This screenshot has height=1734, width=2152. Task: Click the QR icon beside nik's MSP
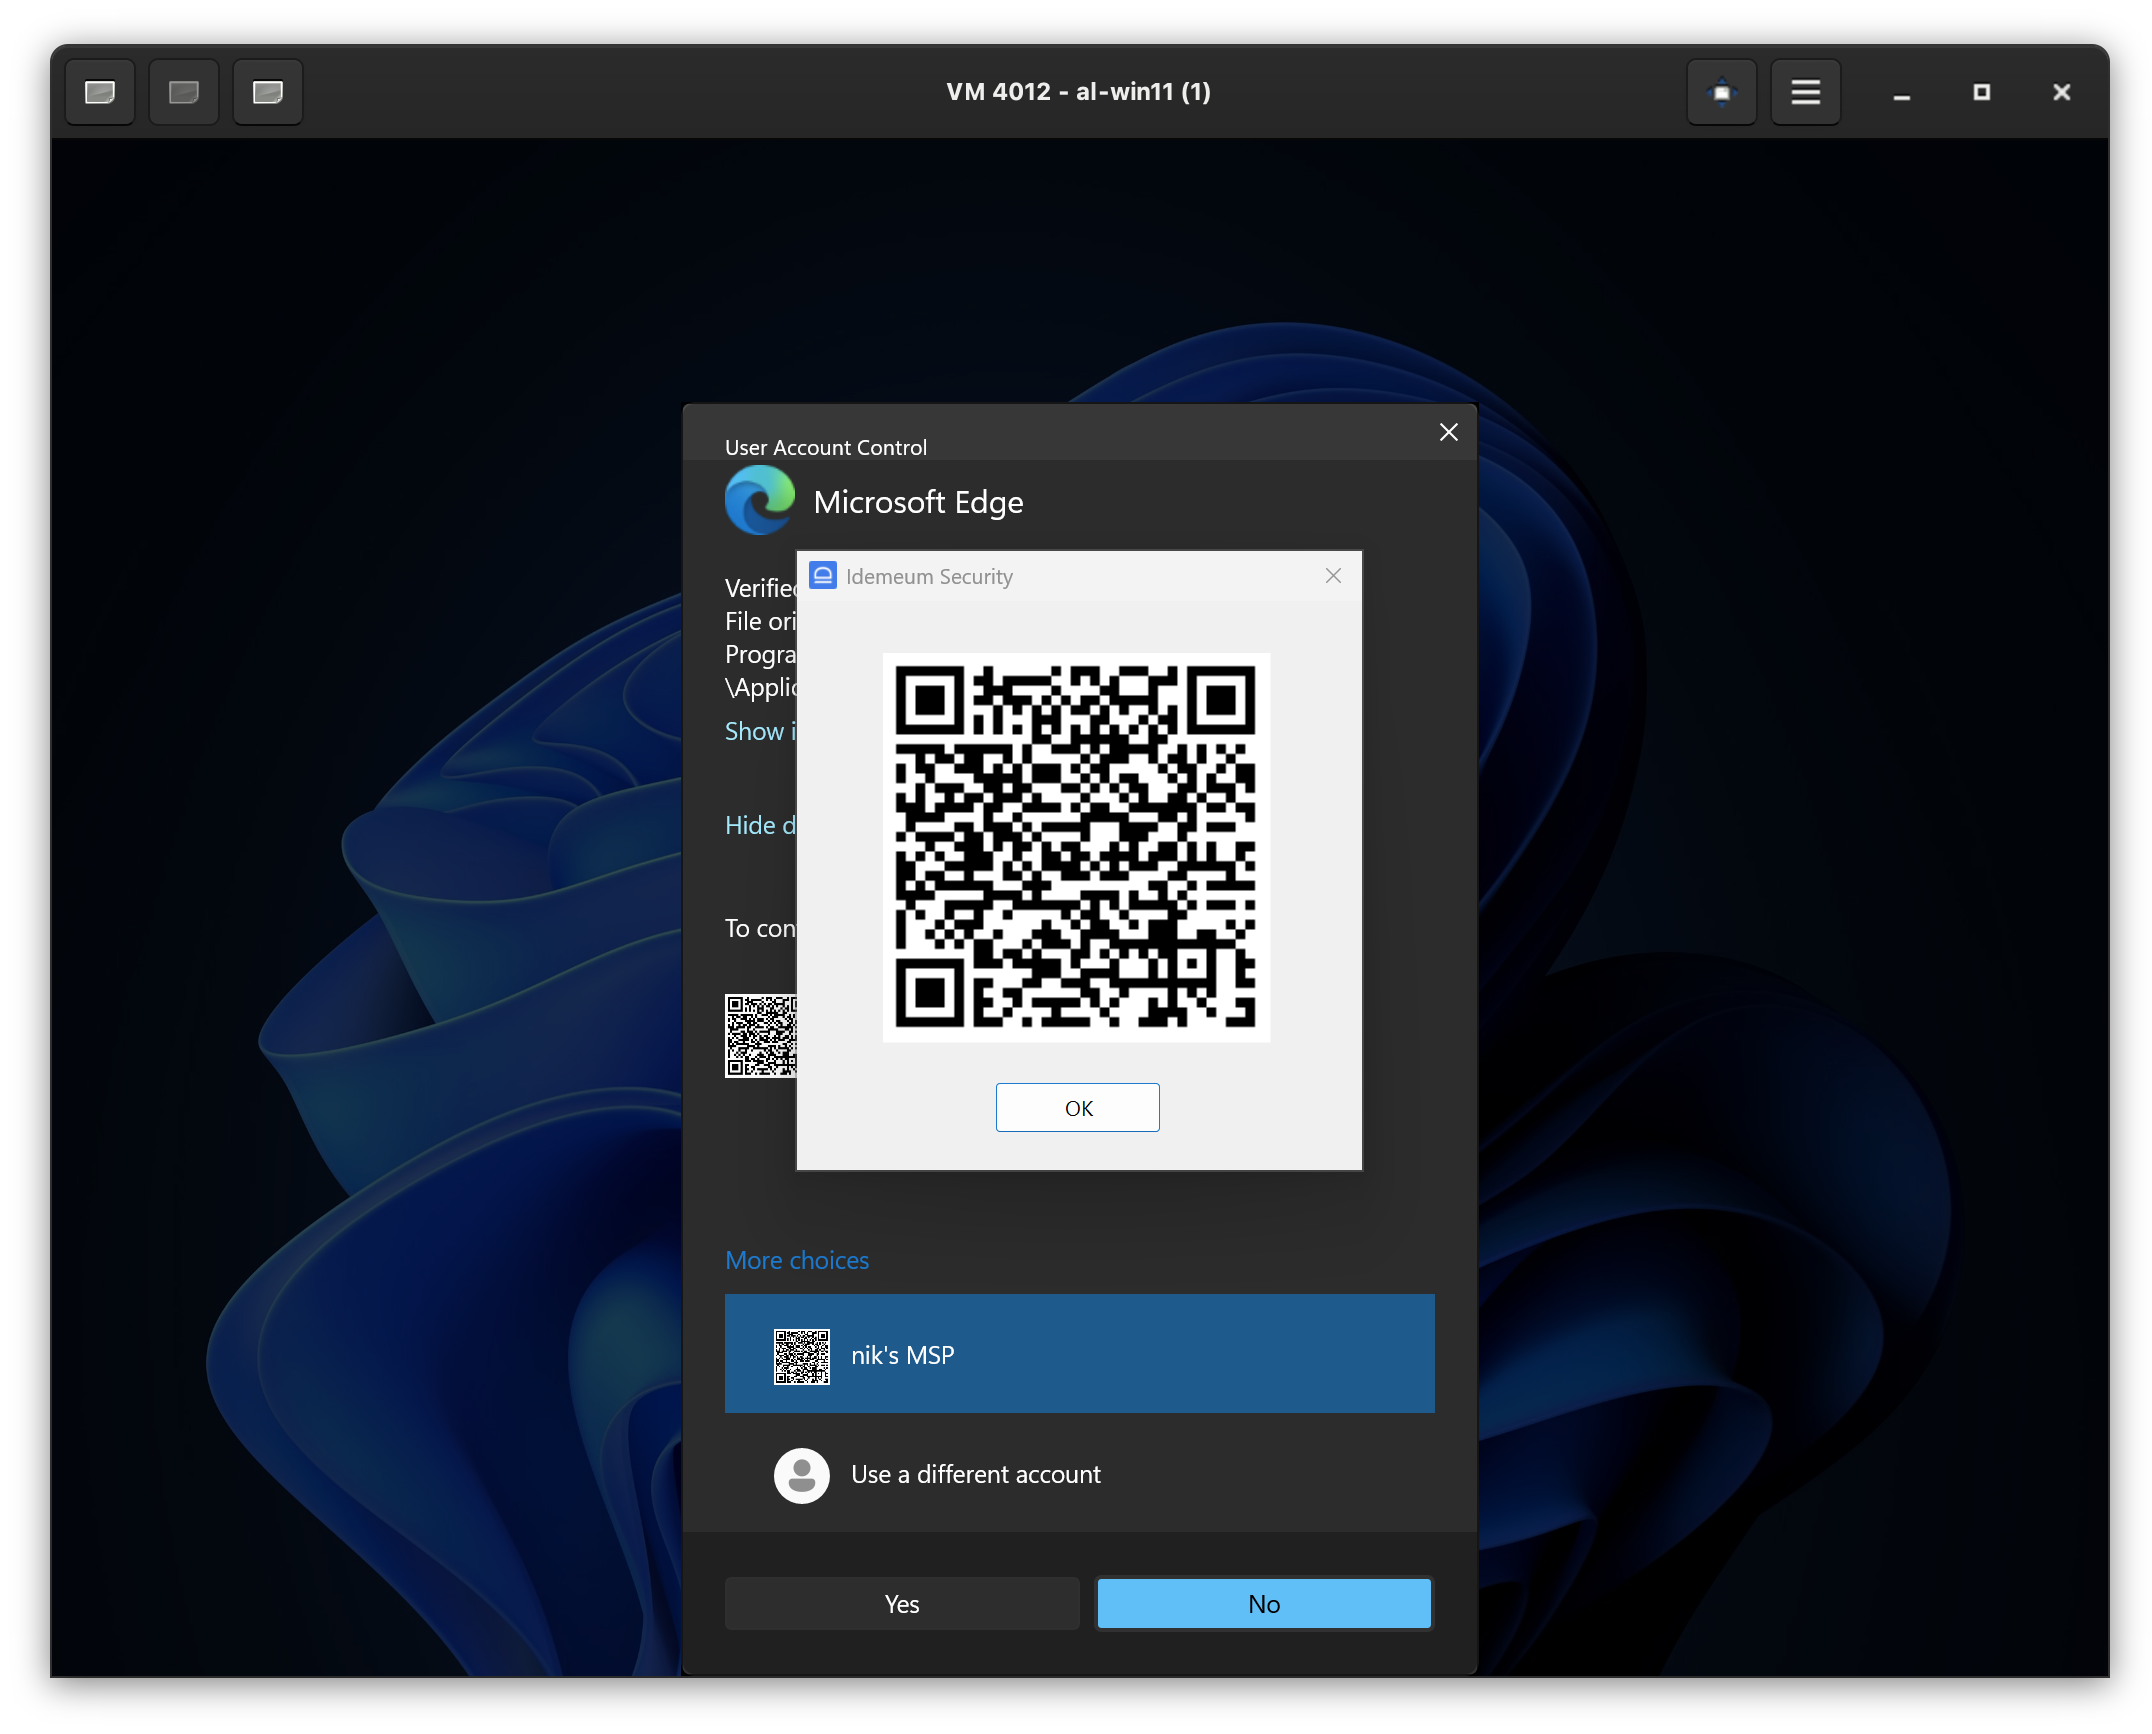tap(802, 1356)
